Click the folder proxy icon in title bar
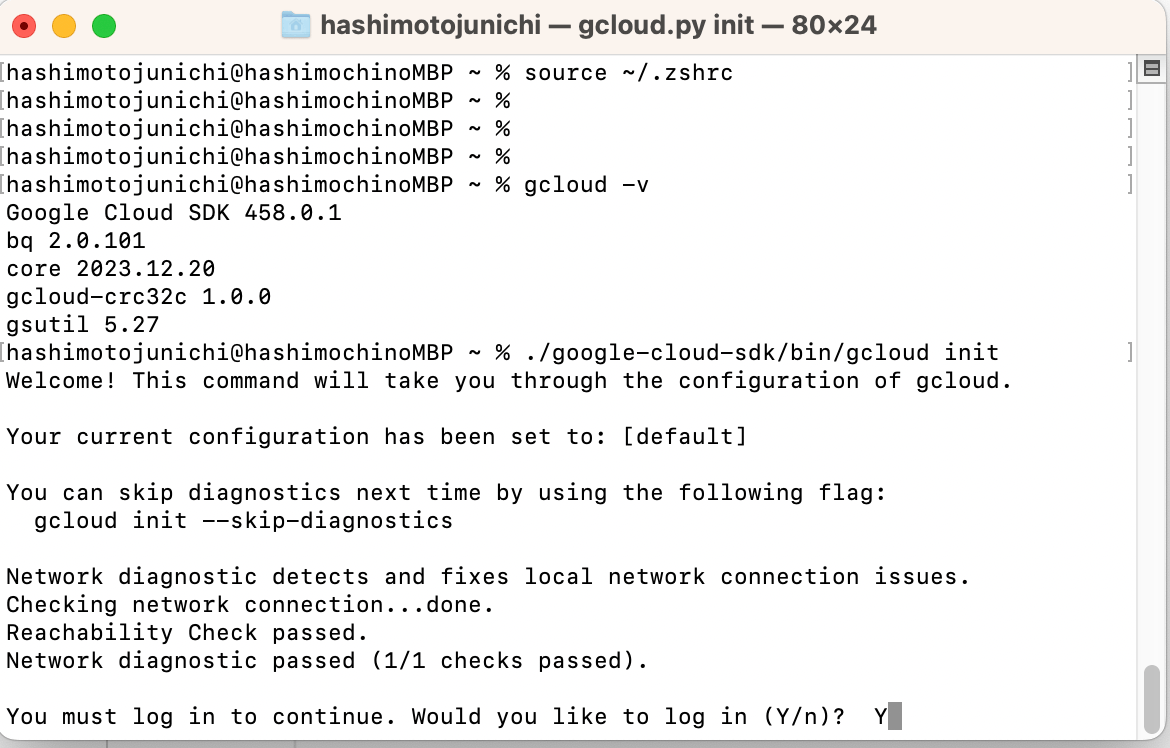The height and width of the screenshot is (748, 1170). (295, 25)
